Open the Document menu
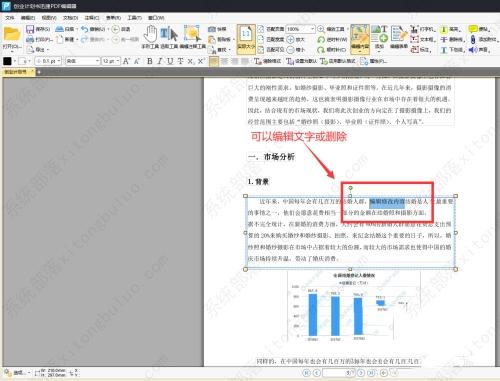Screen dimensions: 500x381 [70, 17]
